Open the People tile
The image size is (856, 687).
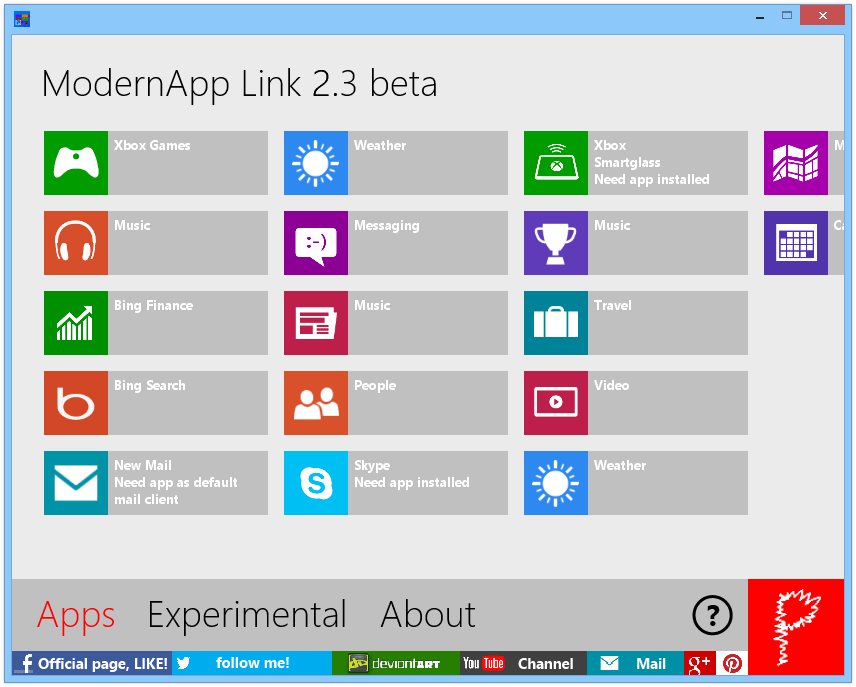coord(396,403)
